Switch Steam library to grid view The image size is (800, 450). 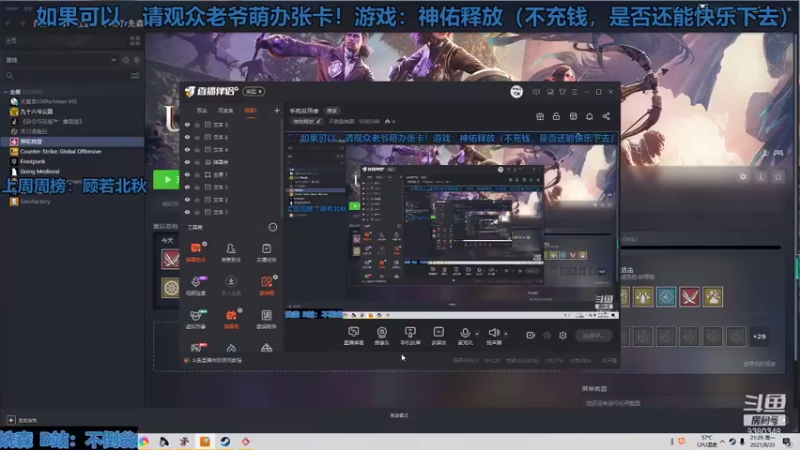pyautogui.click(x=135, y=40)
